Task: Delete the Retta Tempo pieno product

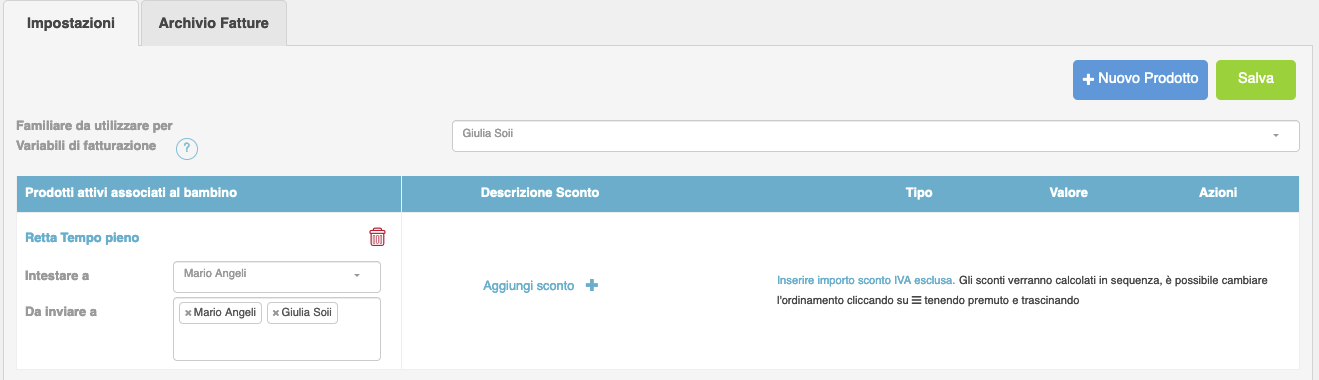Action: [x=377, y=237]
